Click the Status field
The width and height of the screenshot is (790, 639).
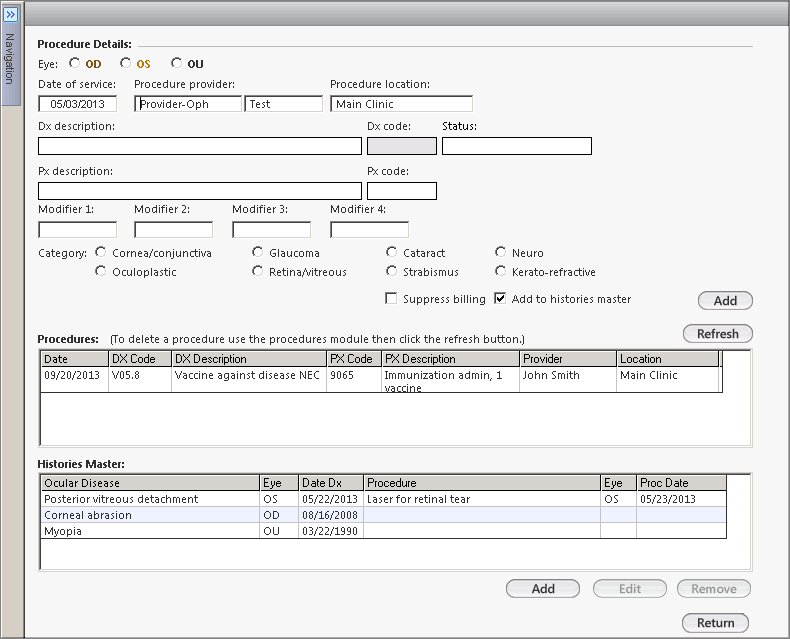click(517, 146)
